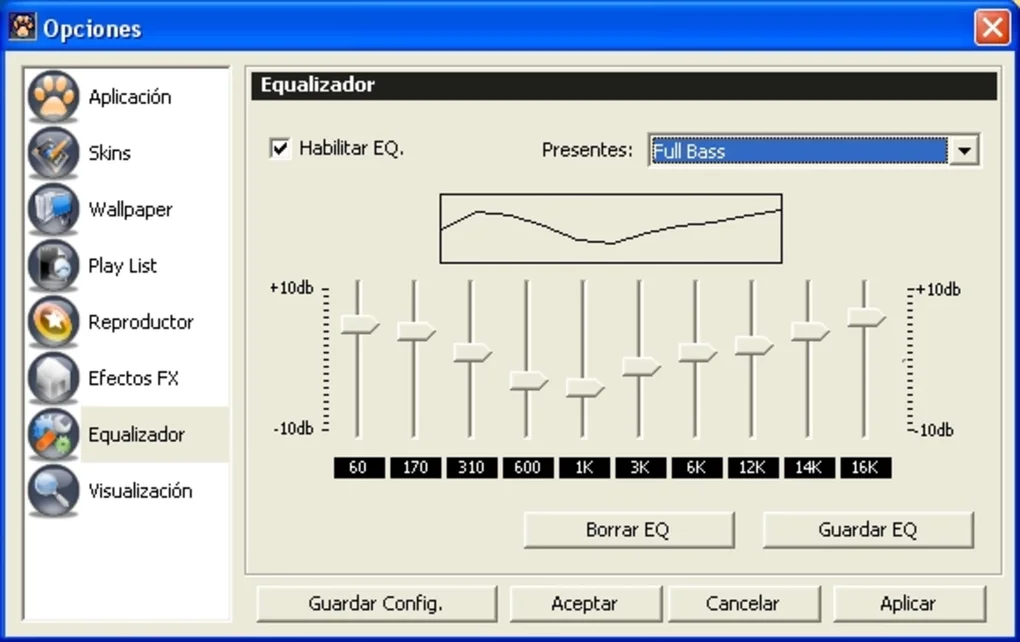The width and height of the screenshot is (1020, 642).
Task: Close the Opciones window
Action: (x=991, y=28)
